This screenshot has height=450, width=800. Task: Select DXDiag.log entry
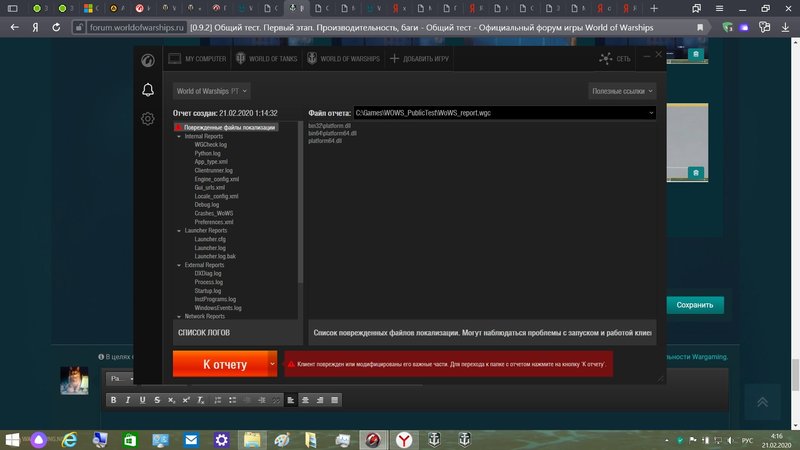pos(208,273)
